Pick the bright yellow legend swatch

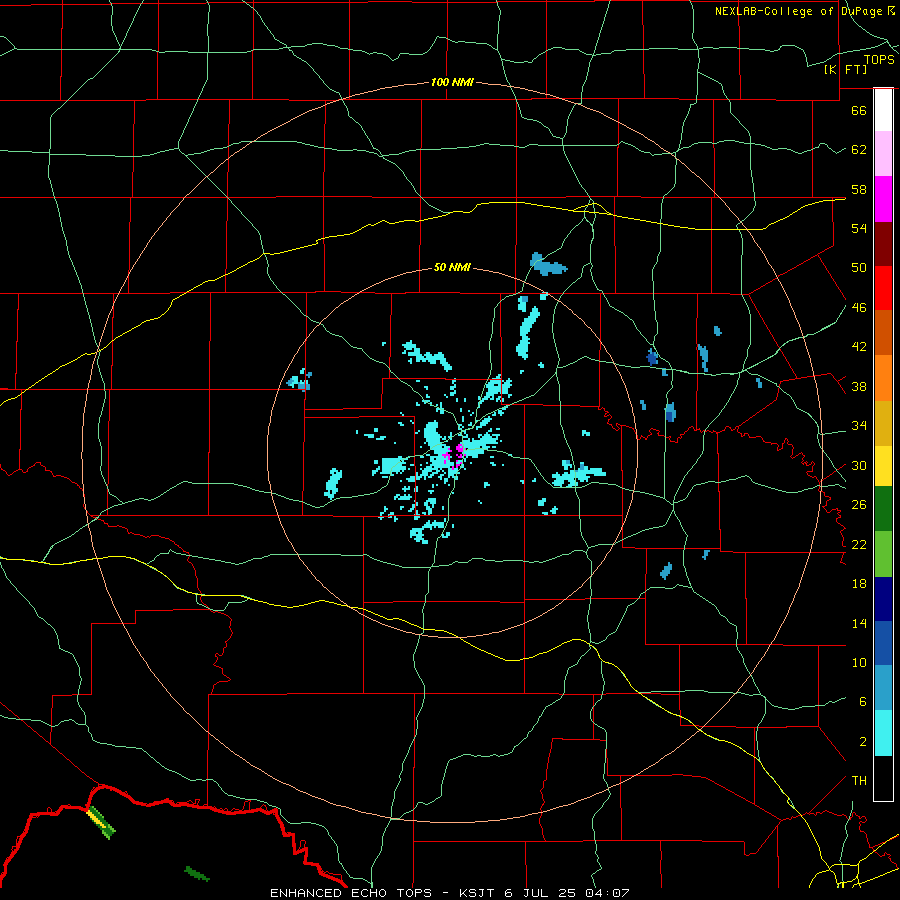(x=883, y=466)
